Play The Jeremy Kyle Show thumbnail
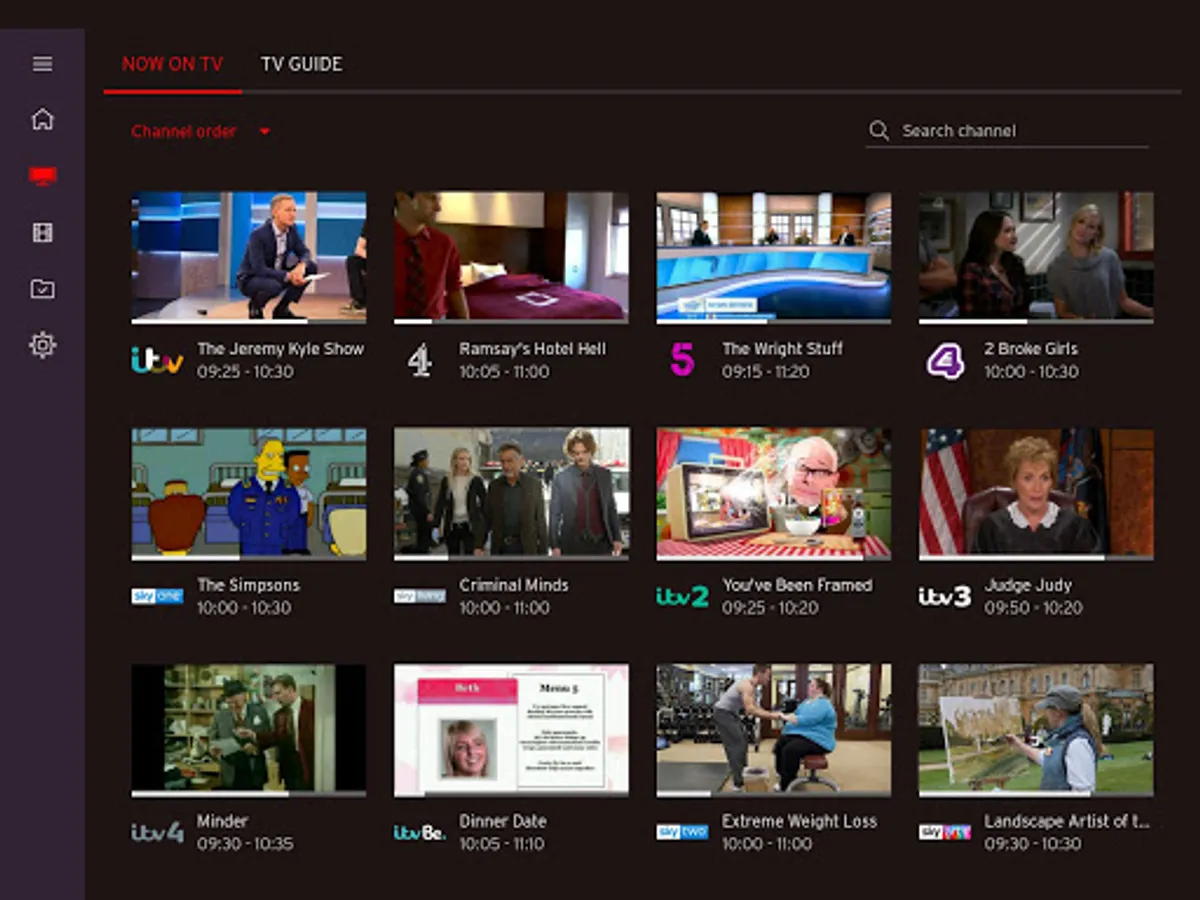This screenshot has height=900, width=1200. click(x=249, y=256)
